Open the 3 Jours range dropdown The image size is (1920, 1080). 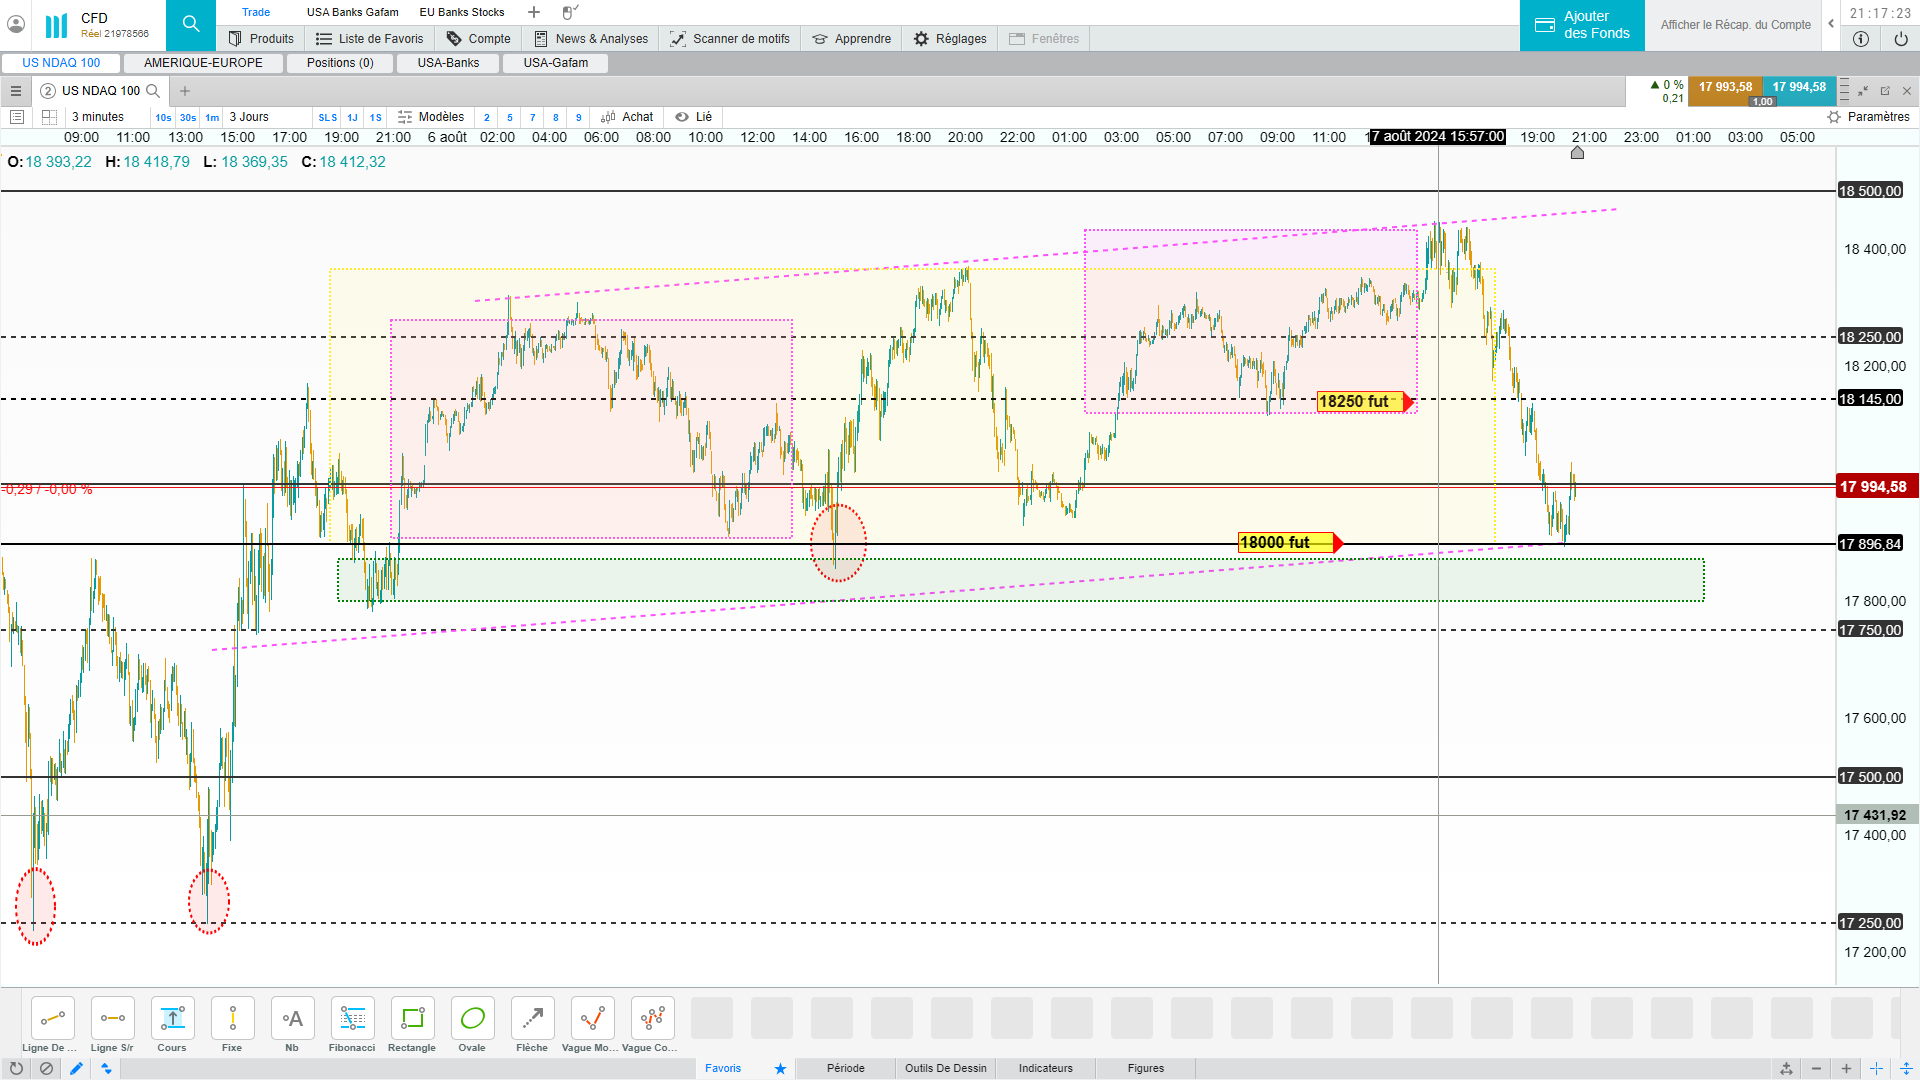[x=250, y=117]
